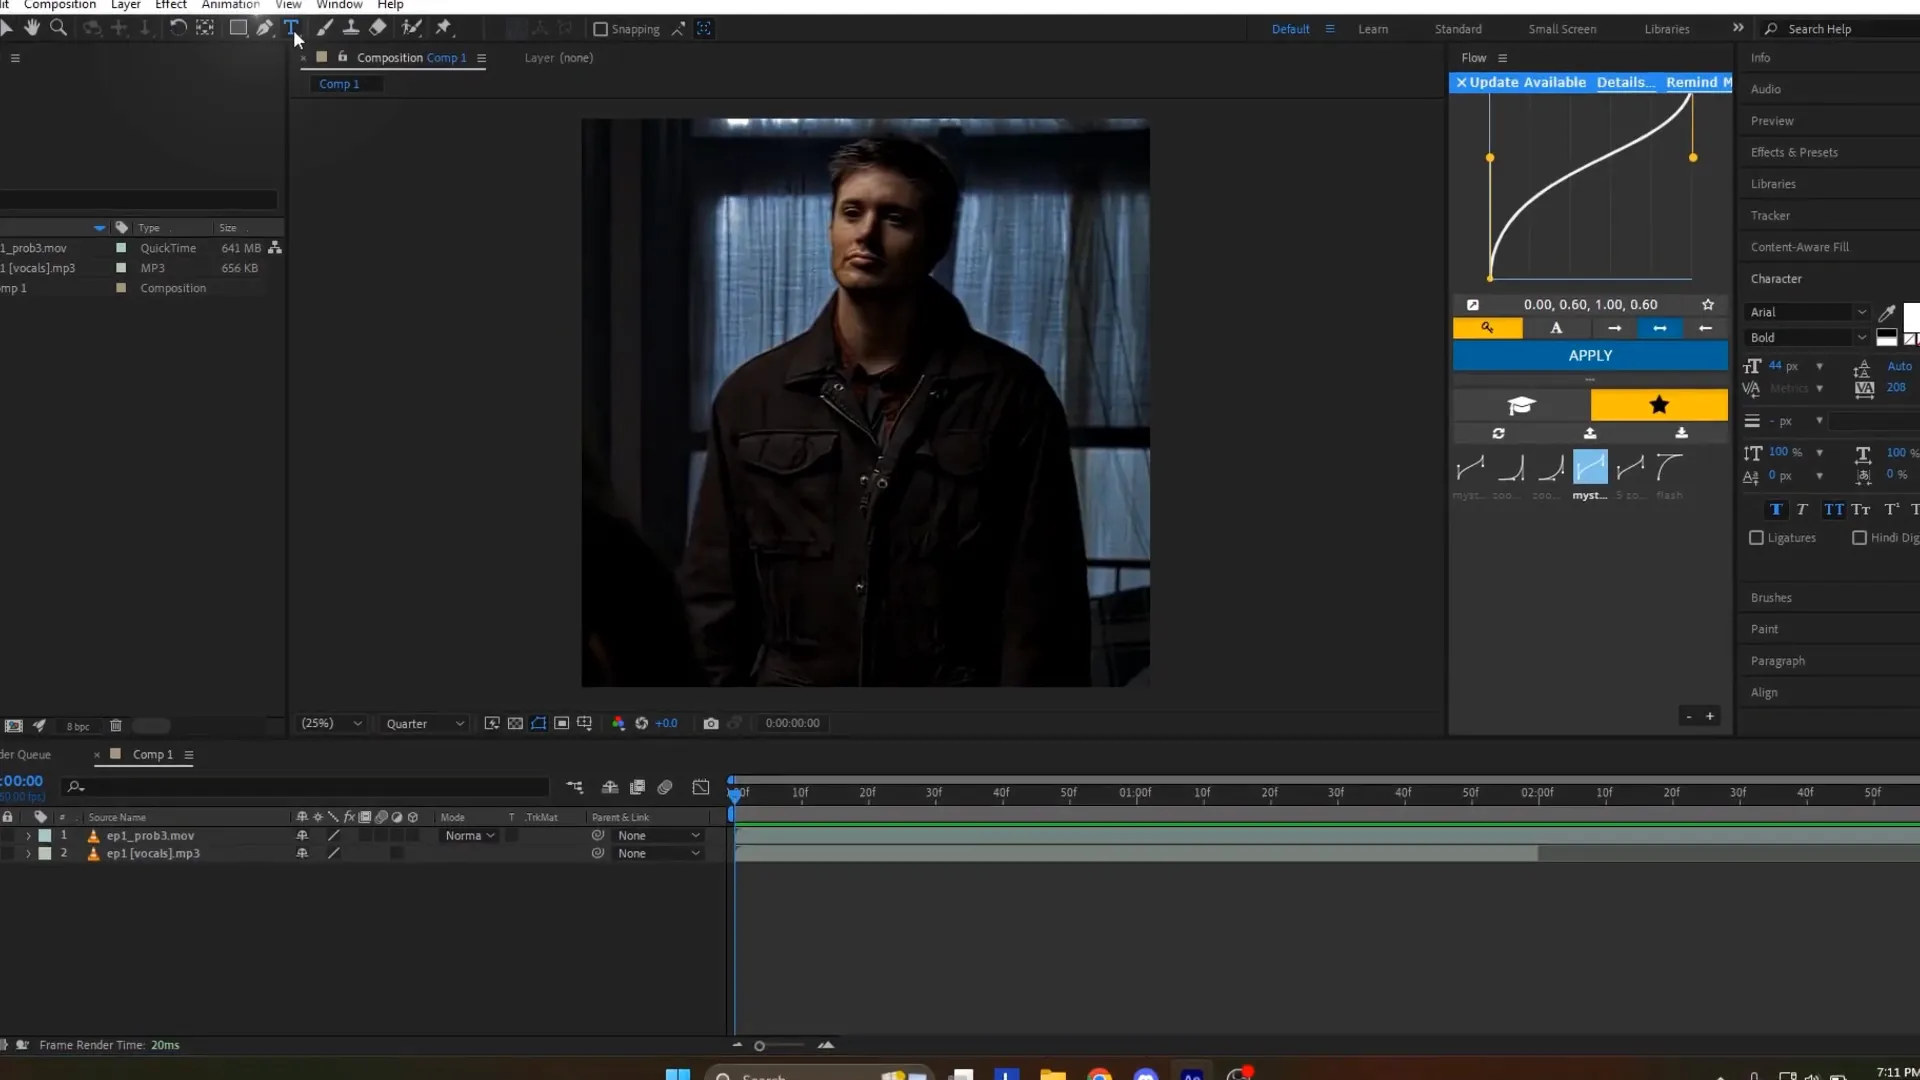Select the Rotation tool
The height and width of the screenshot is (1080, 1920).
point(178,28)
